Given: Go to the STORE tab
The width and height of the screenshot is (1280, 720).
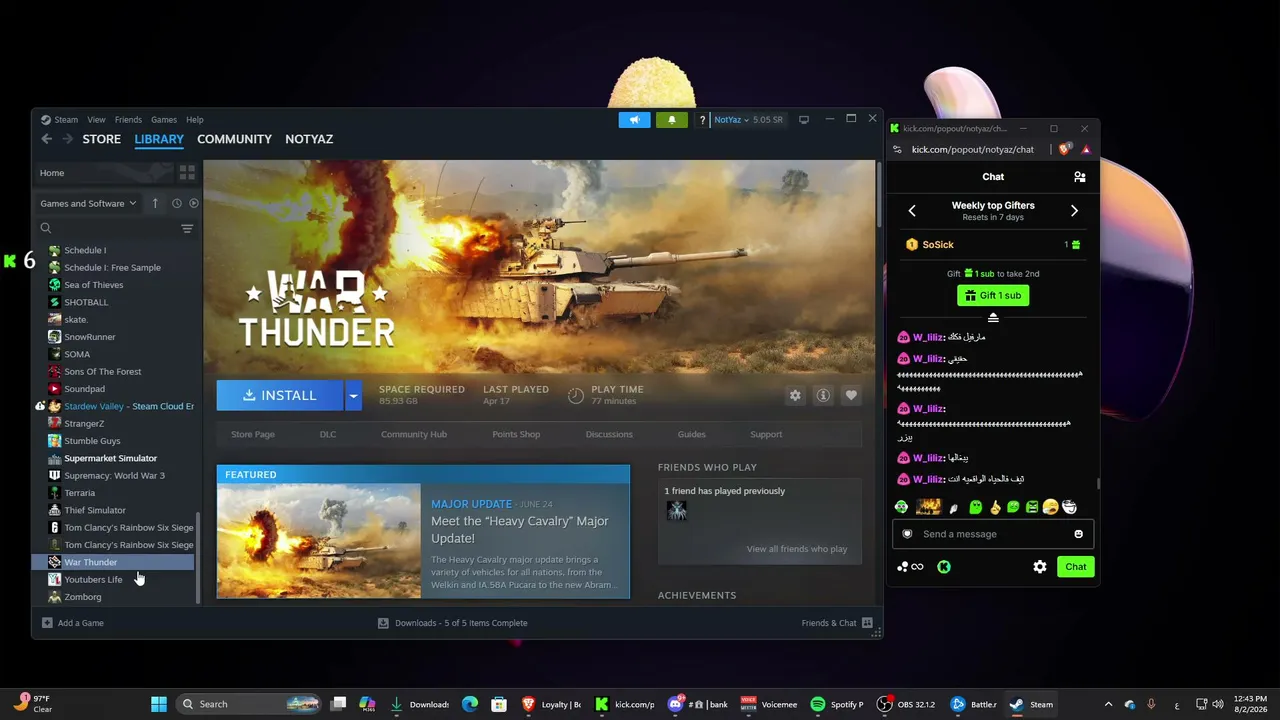Looking at the screenshot, I should coord(101,139).
